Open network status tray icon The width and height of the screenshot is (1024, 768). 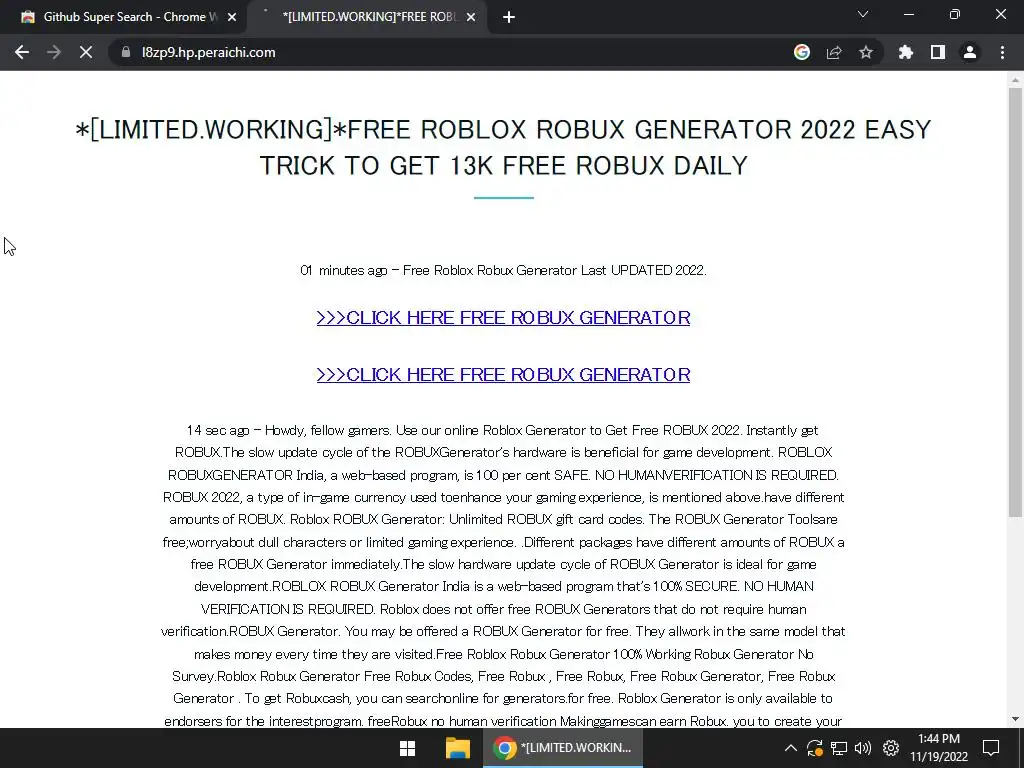pos(839,748)
